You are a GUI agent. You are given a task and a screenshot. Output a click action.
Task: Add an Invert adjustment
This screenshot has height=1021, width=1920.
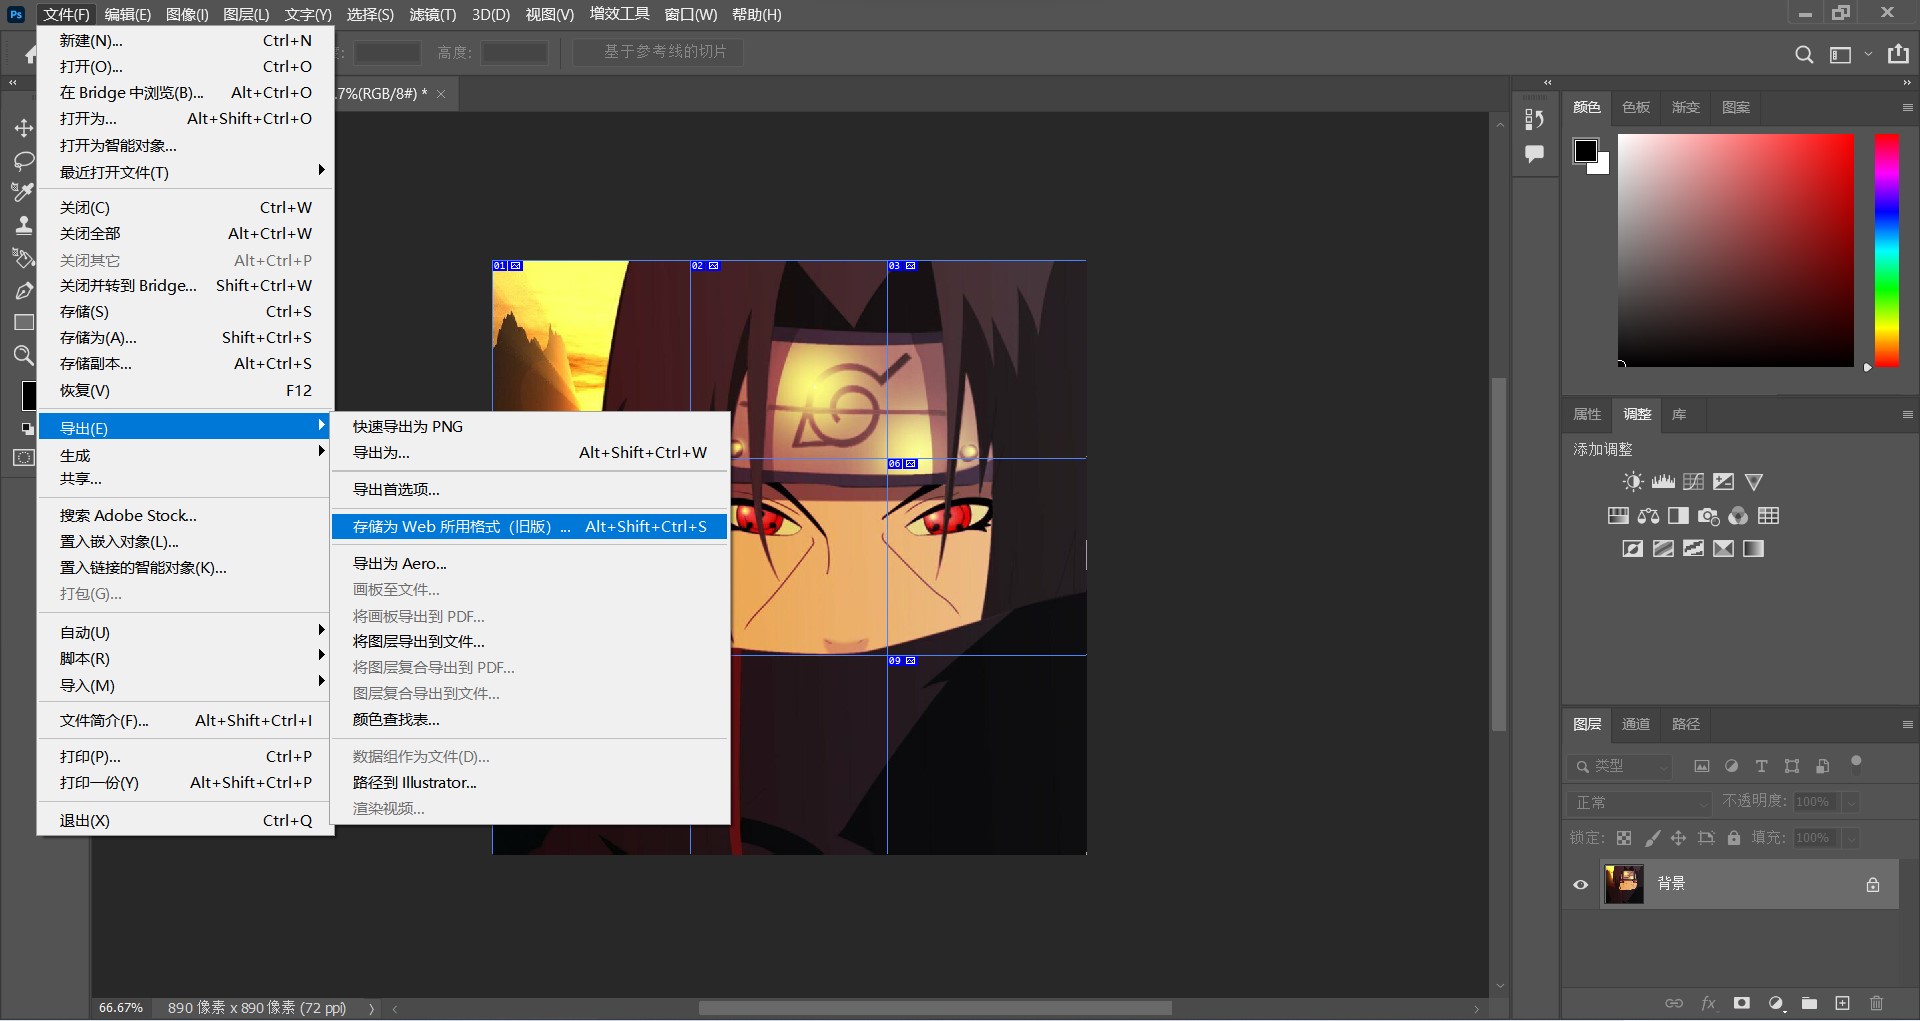click(x=1633, y=549)
